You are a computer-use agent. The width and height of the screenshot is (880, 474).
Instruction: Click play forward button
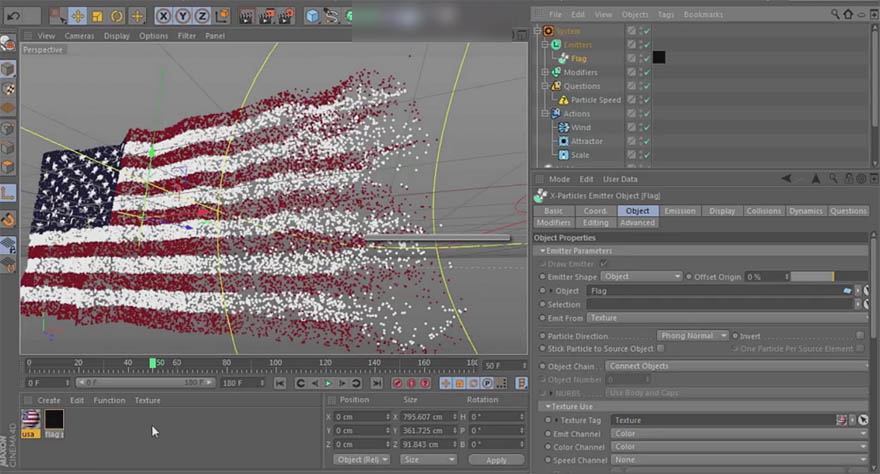[x=328, y=383]
